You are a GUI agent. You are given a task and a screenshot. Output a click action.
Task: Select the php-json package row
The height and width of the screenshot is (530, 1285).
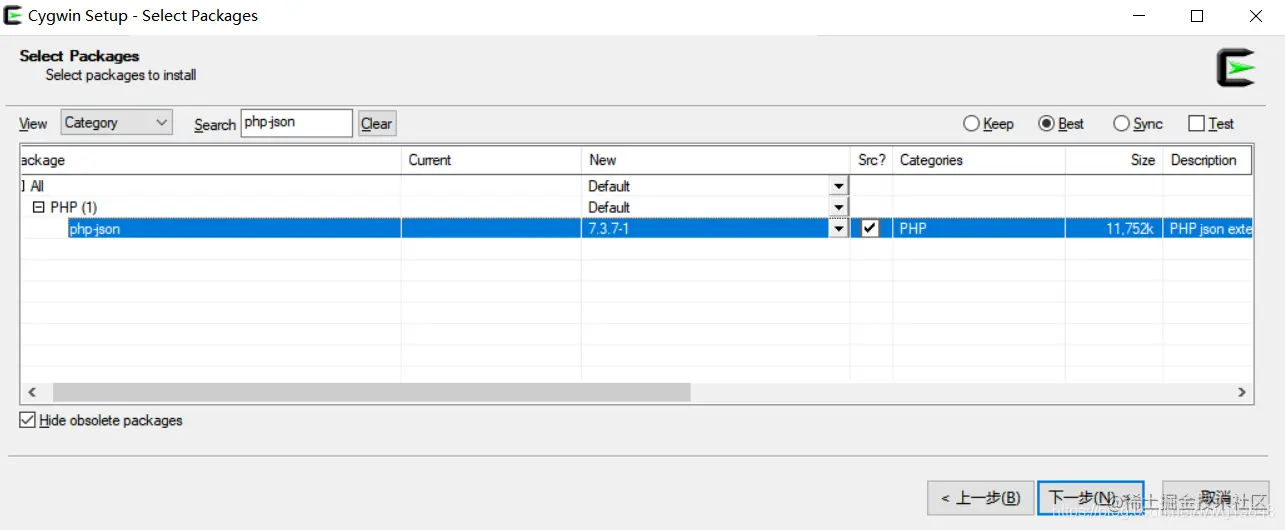[x=636, y=229]
